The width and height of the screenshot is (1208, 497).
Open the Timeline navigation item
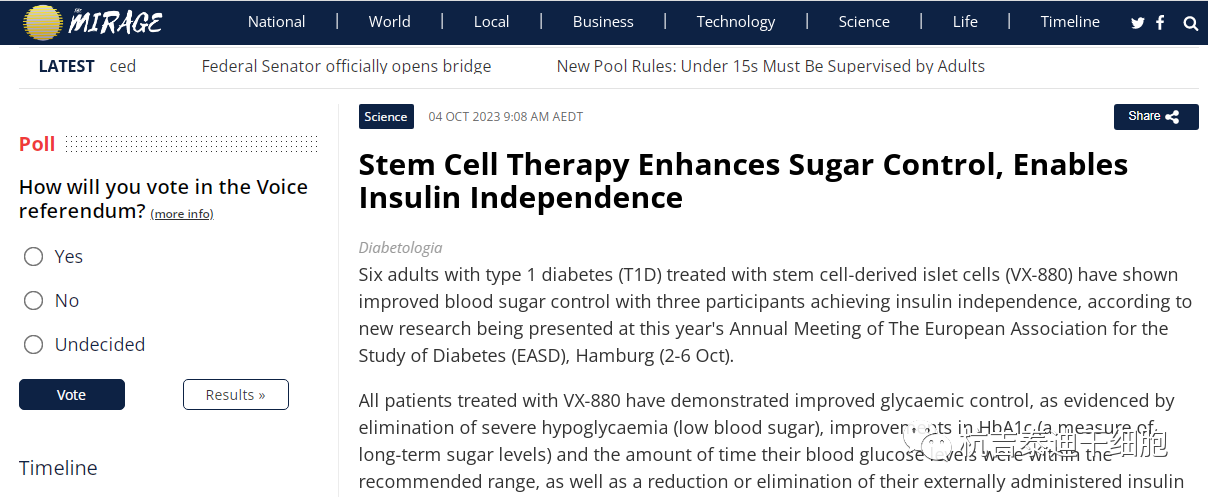(1070, 22)
